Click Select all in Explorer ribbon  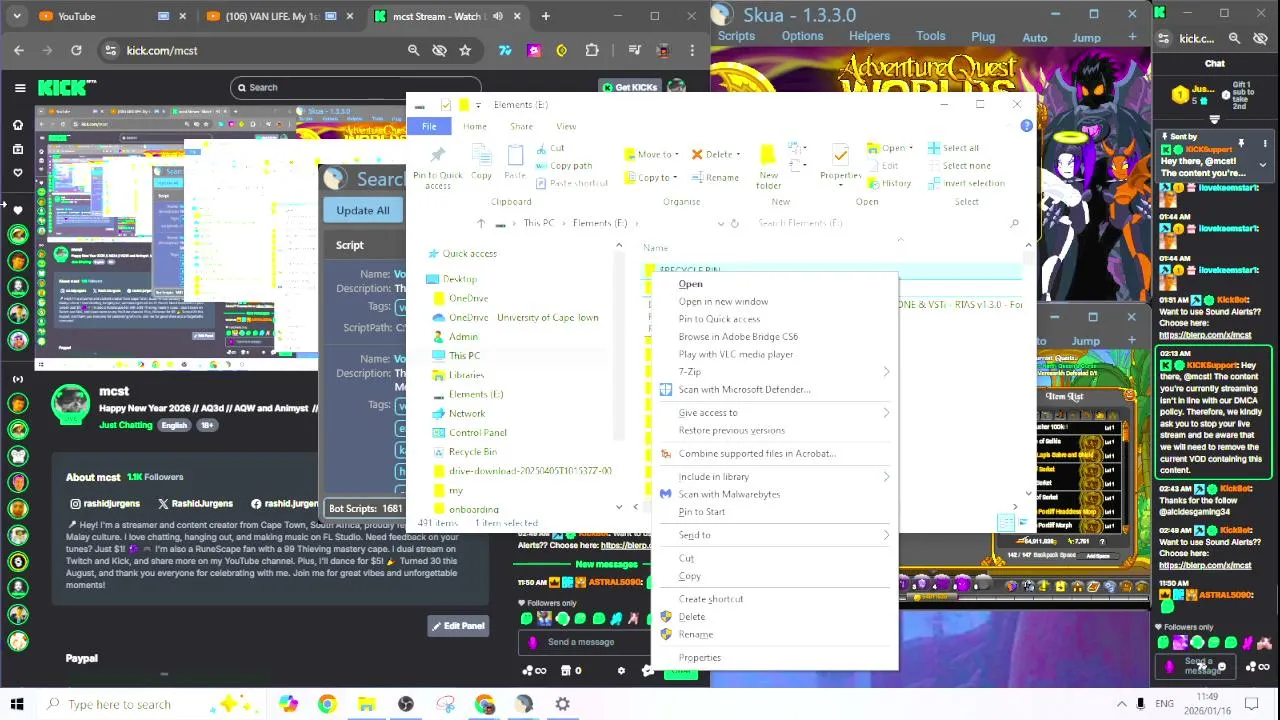point(953,148)
